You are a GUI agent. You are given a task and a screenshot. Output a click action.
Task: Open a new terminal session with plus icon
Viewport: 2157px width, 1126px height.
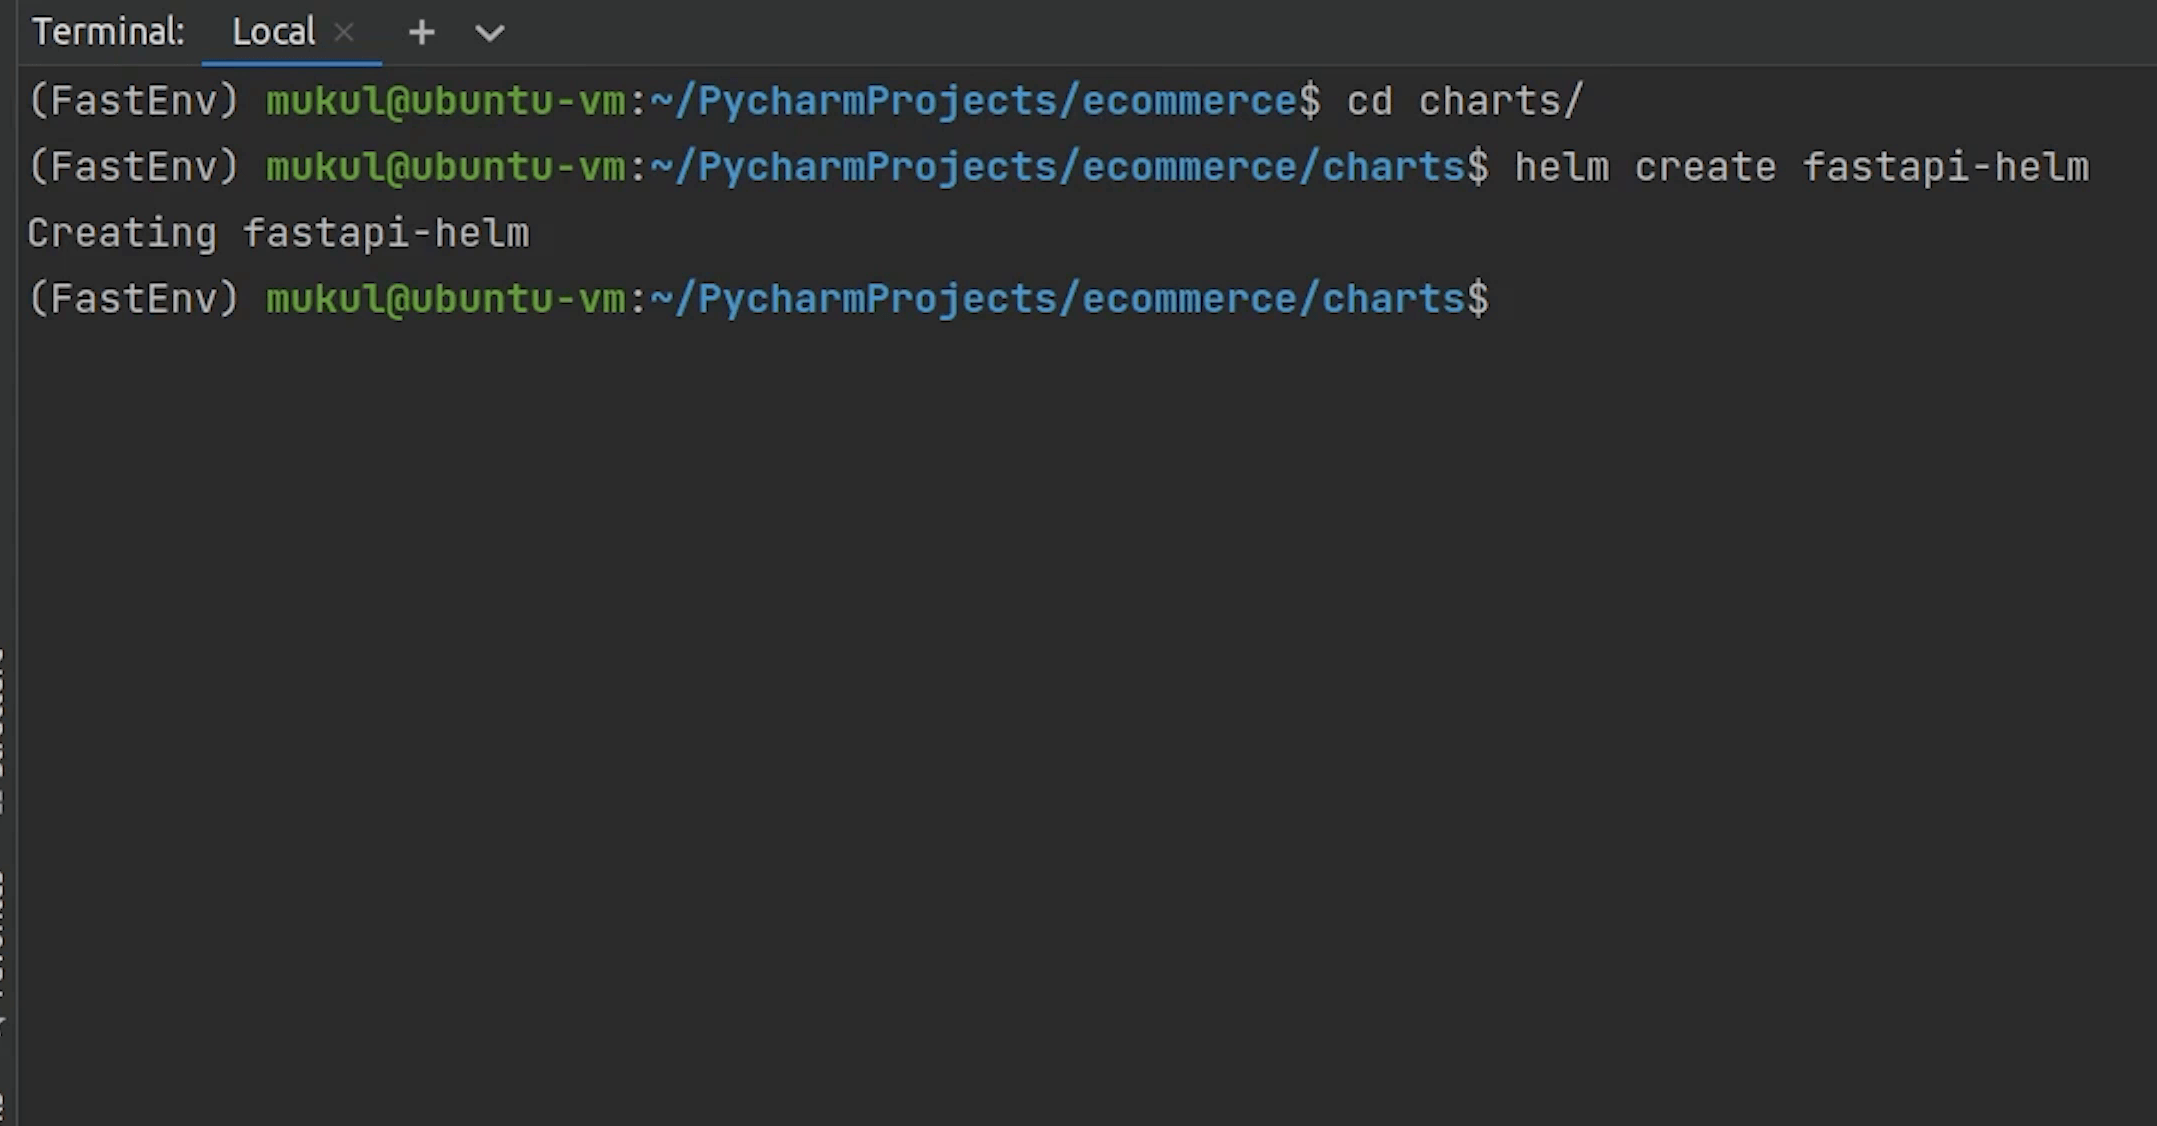[x=421, y=33]
